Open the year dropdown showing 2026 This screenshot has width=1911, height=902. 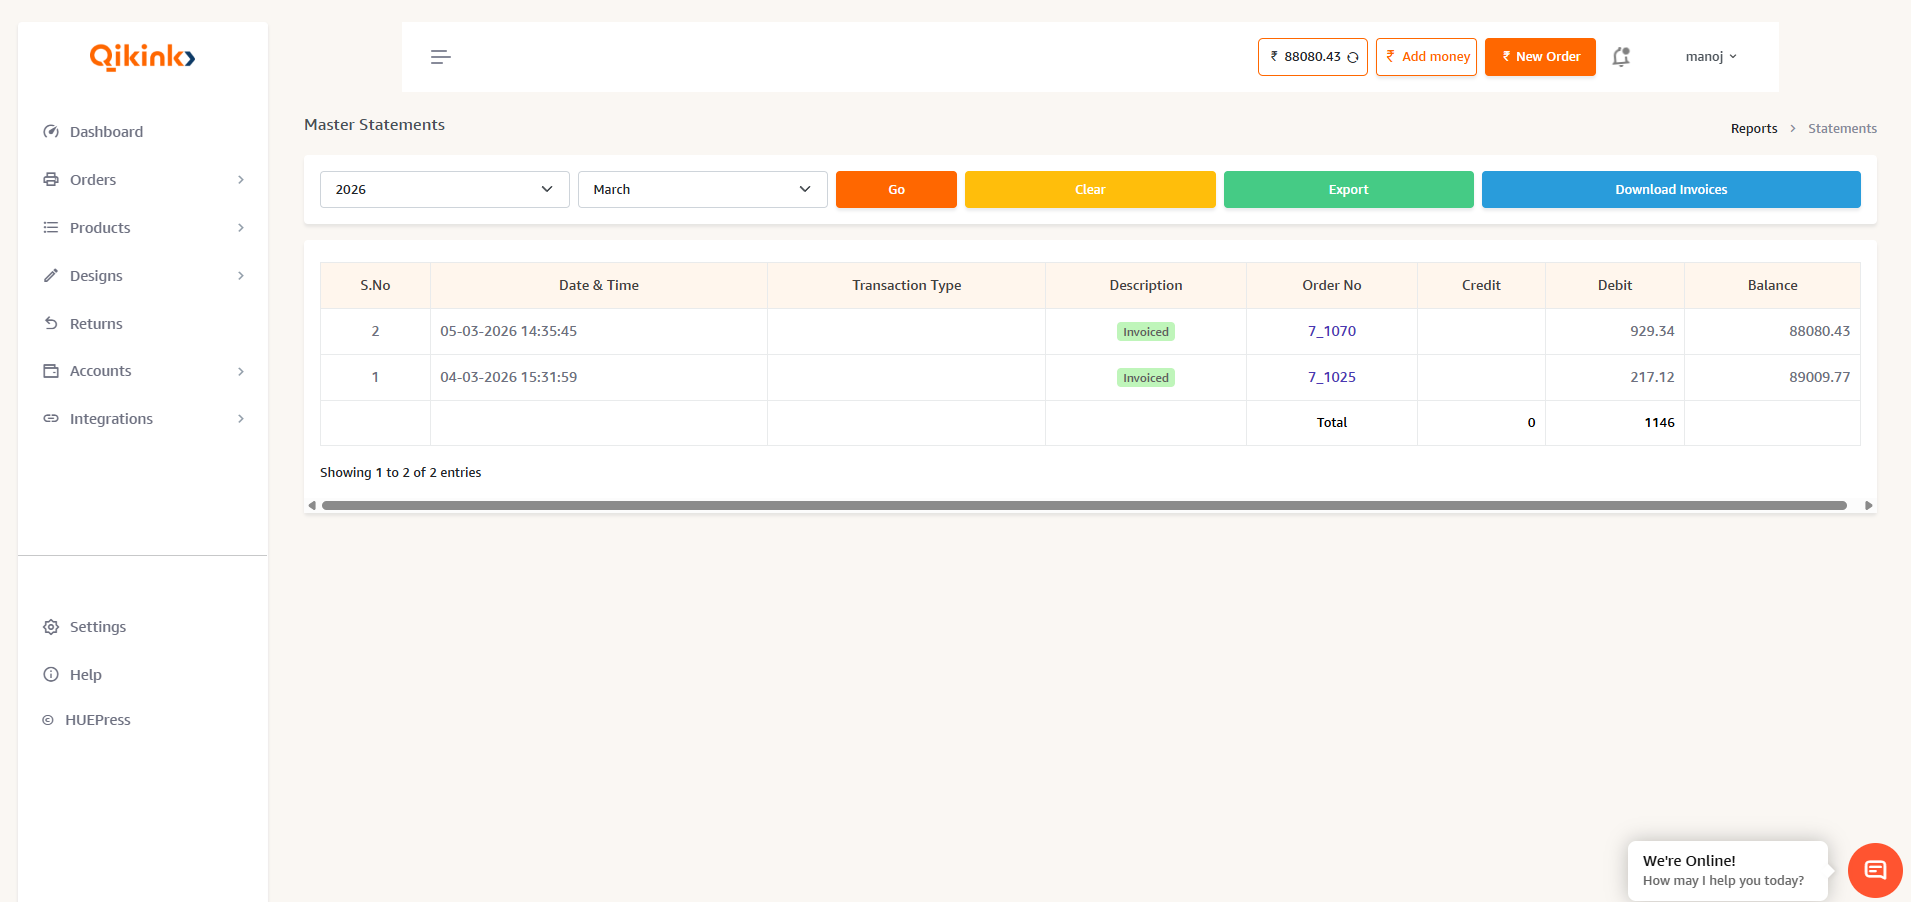tap(444, 190)
